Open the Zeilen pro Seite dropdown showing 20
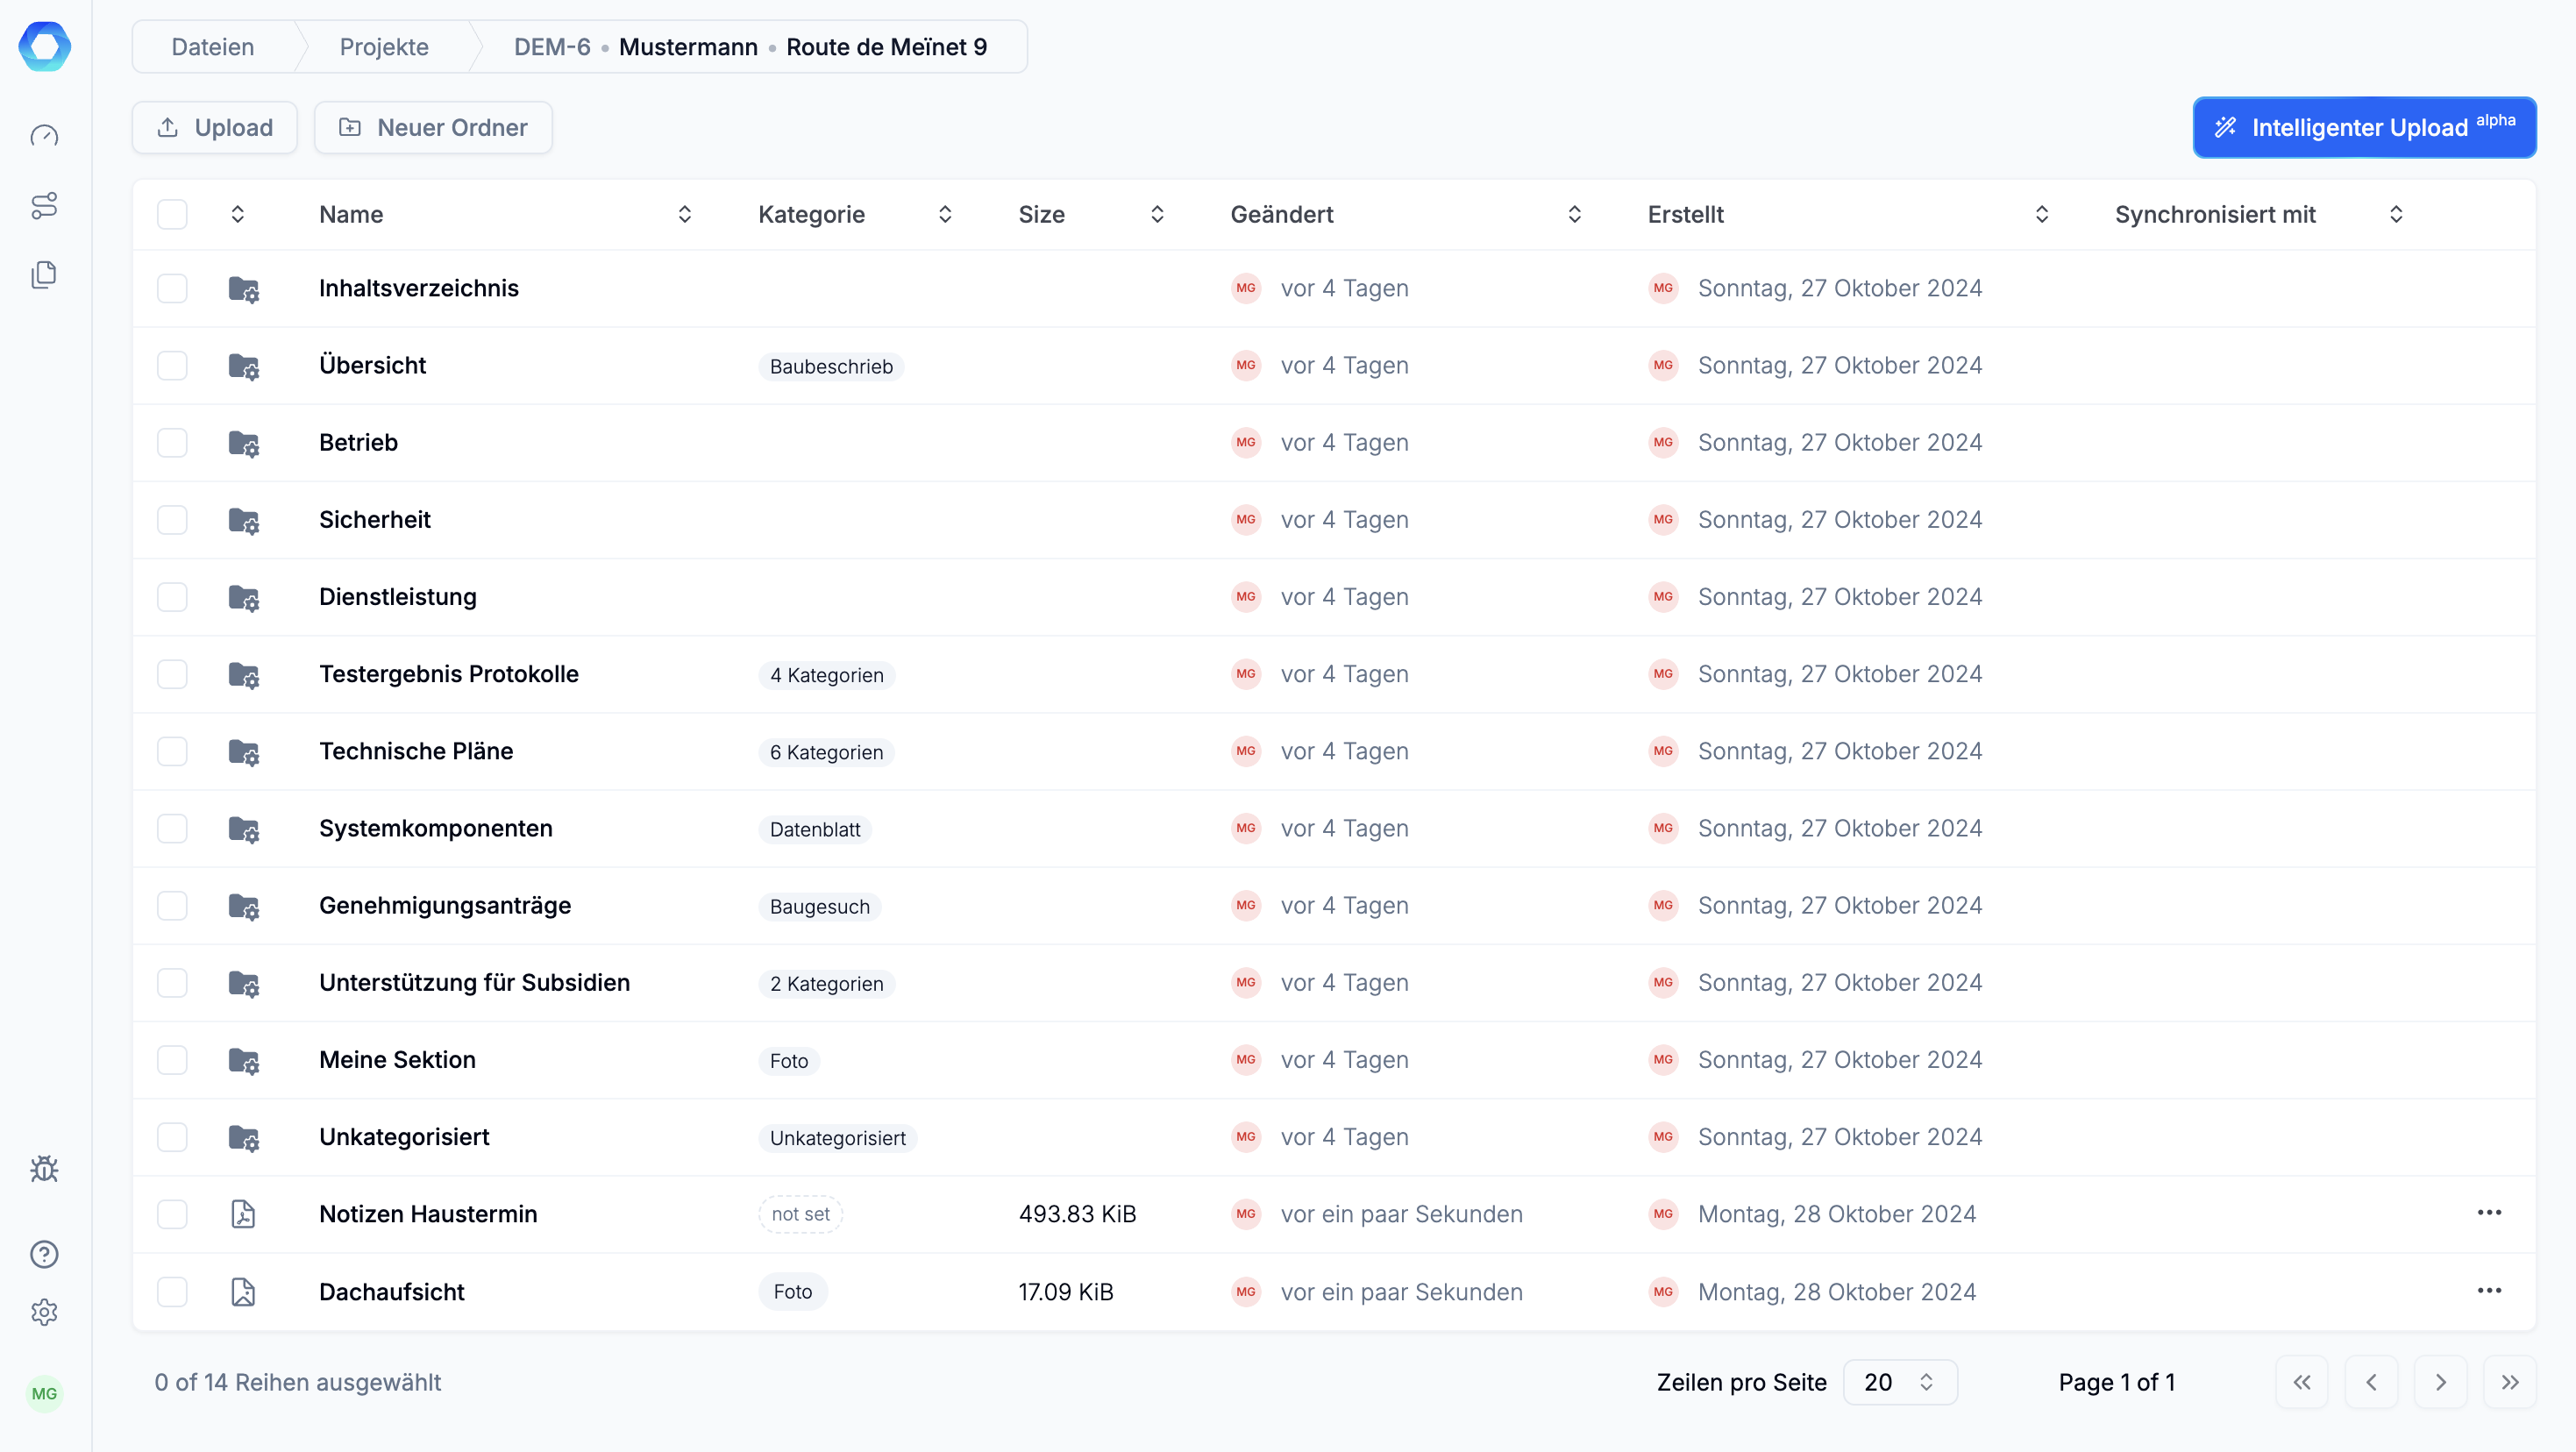The height and width of the screenshot is (1452, 2576). pyautogui.click(x=1900, y=1382)
